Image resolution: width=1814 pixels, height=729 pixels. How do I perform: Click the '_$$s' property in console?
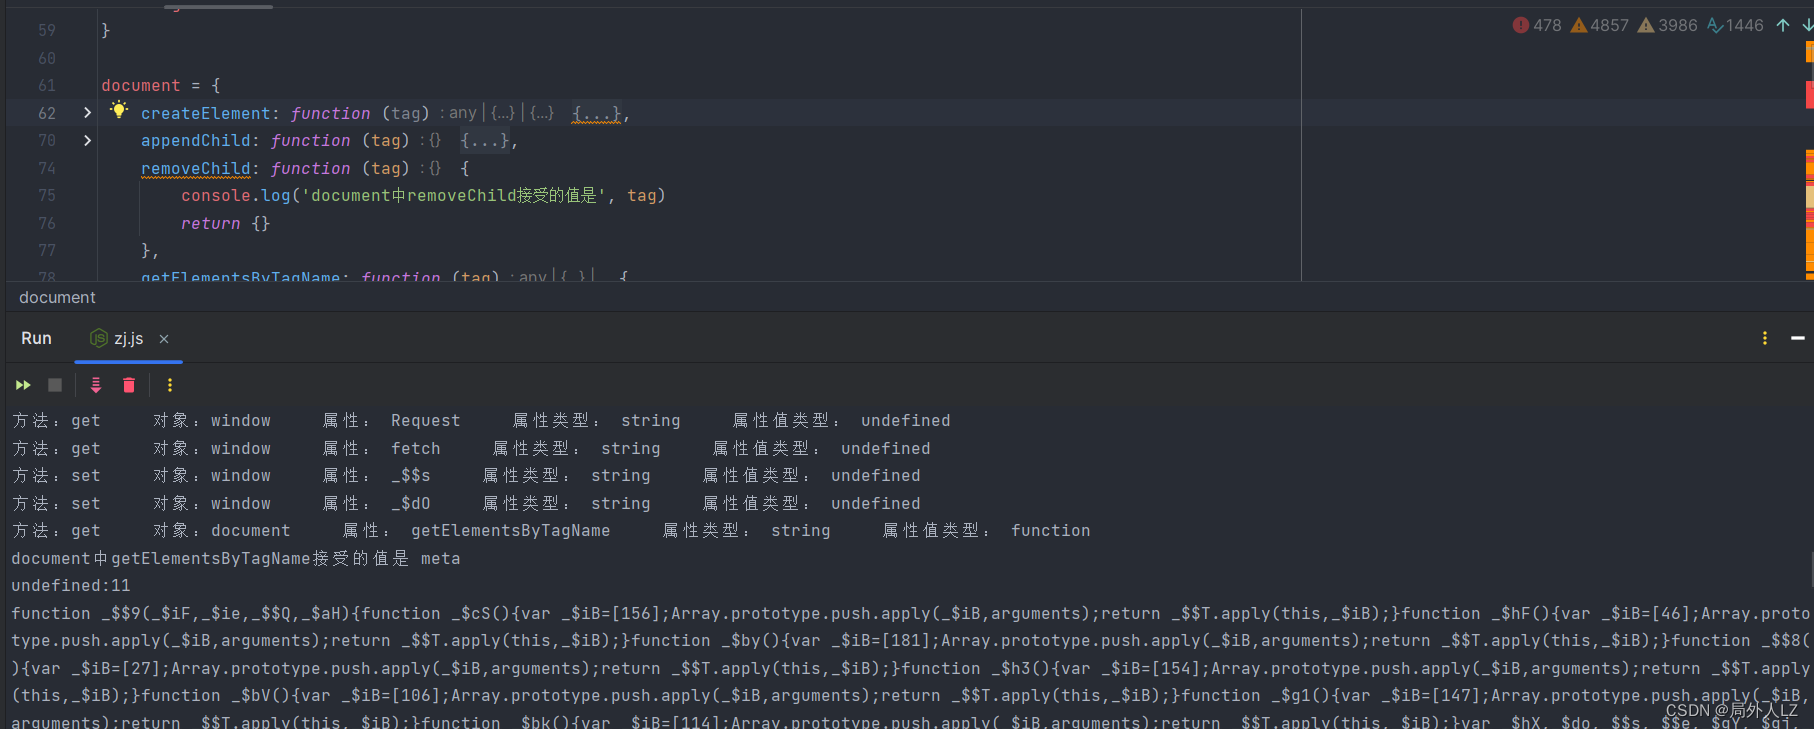tap(410, 476)
